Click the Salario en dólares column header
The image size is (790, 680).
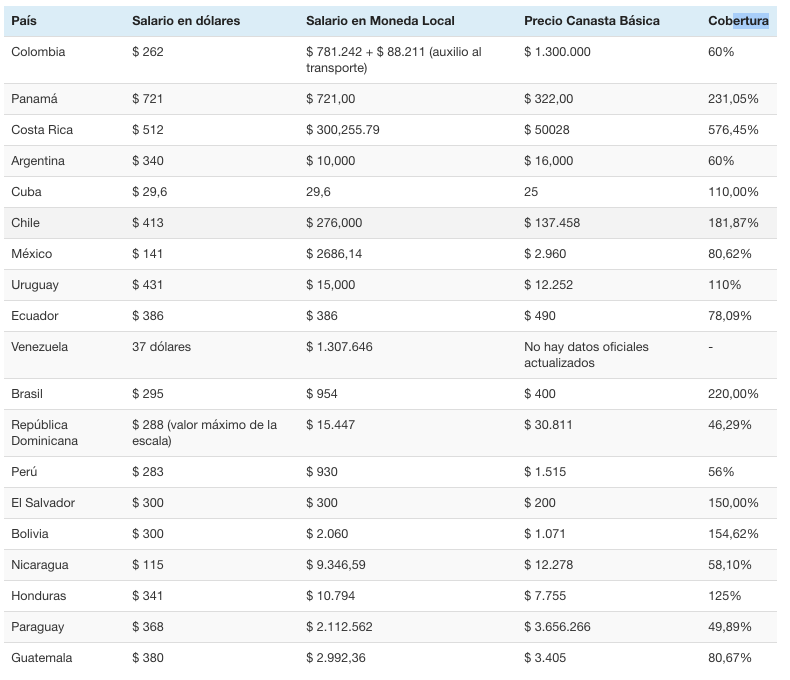point(186,21)
